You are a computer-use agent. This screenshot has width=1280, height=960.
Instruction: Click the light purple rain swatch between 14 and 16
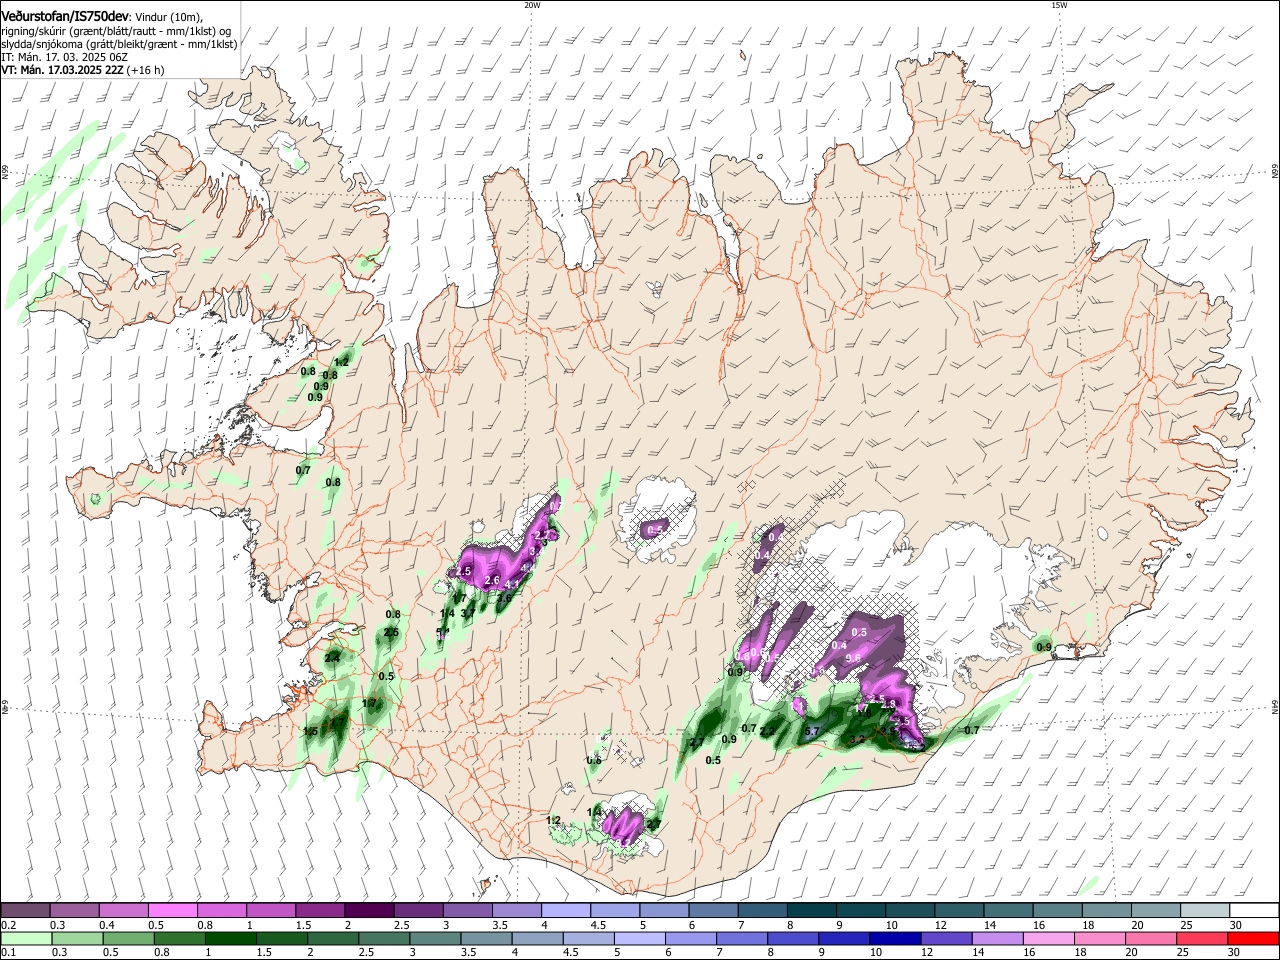[x=998, y=938]
